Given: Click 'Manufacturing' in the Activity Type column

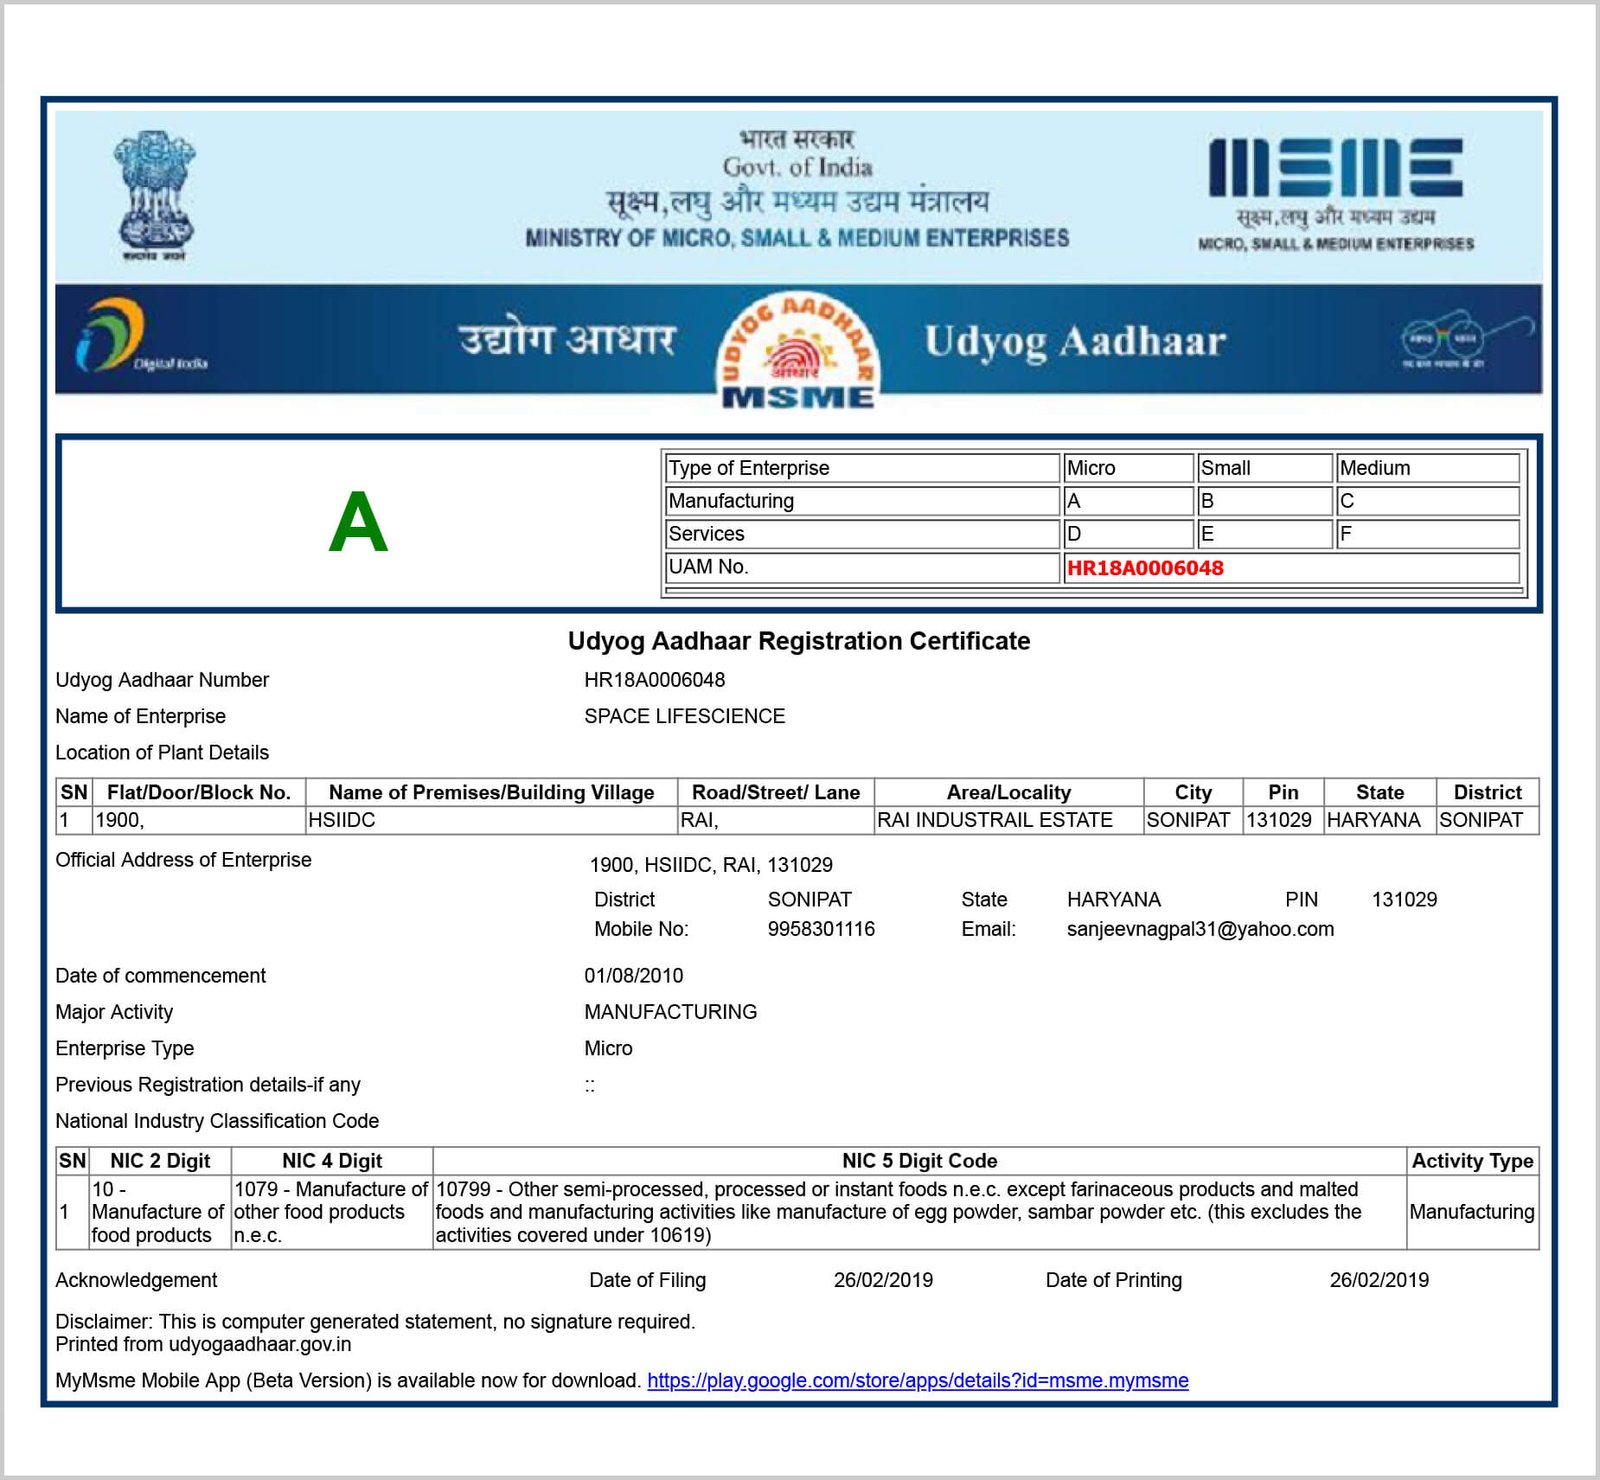Looking at the screenshot, I should point(1472,1212).
